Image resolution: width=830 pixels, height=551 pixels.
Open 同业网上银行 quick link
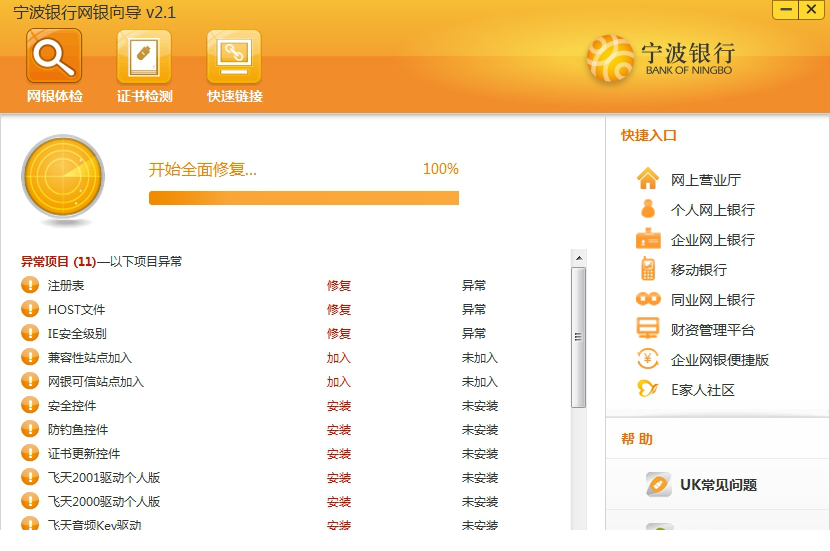coord(712,300)
